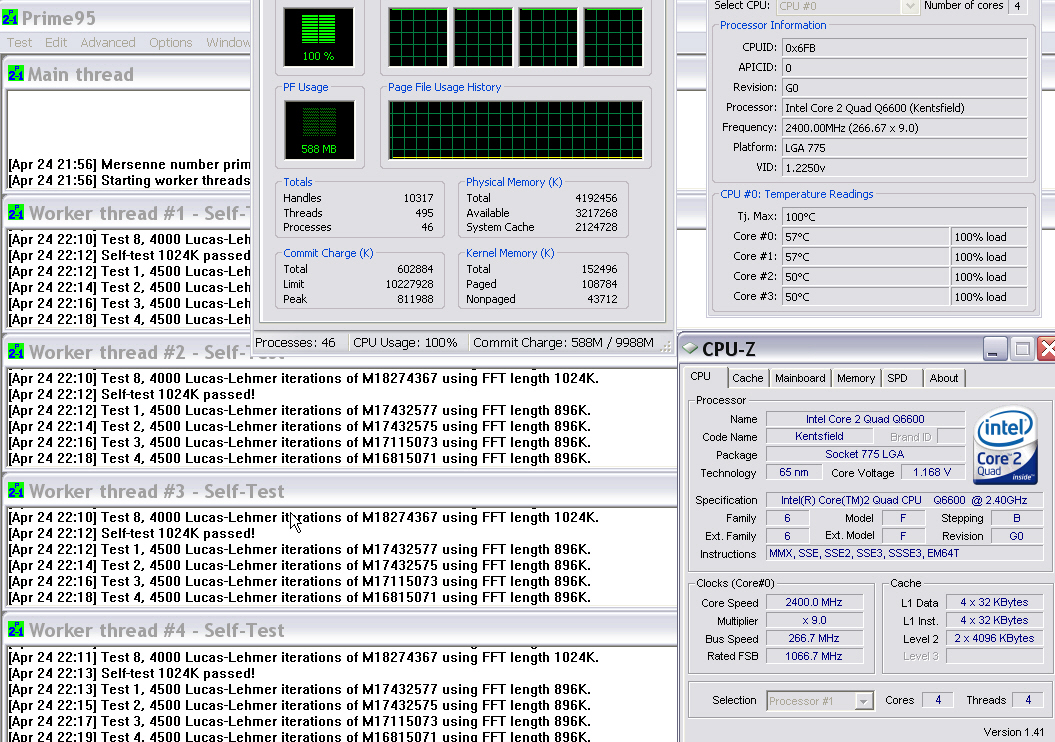Screen dimensions: 1055x742
Task: Open the Processor #1 selection dropdown in CPU-Z
Action: (x=820, y=700)
